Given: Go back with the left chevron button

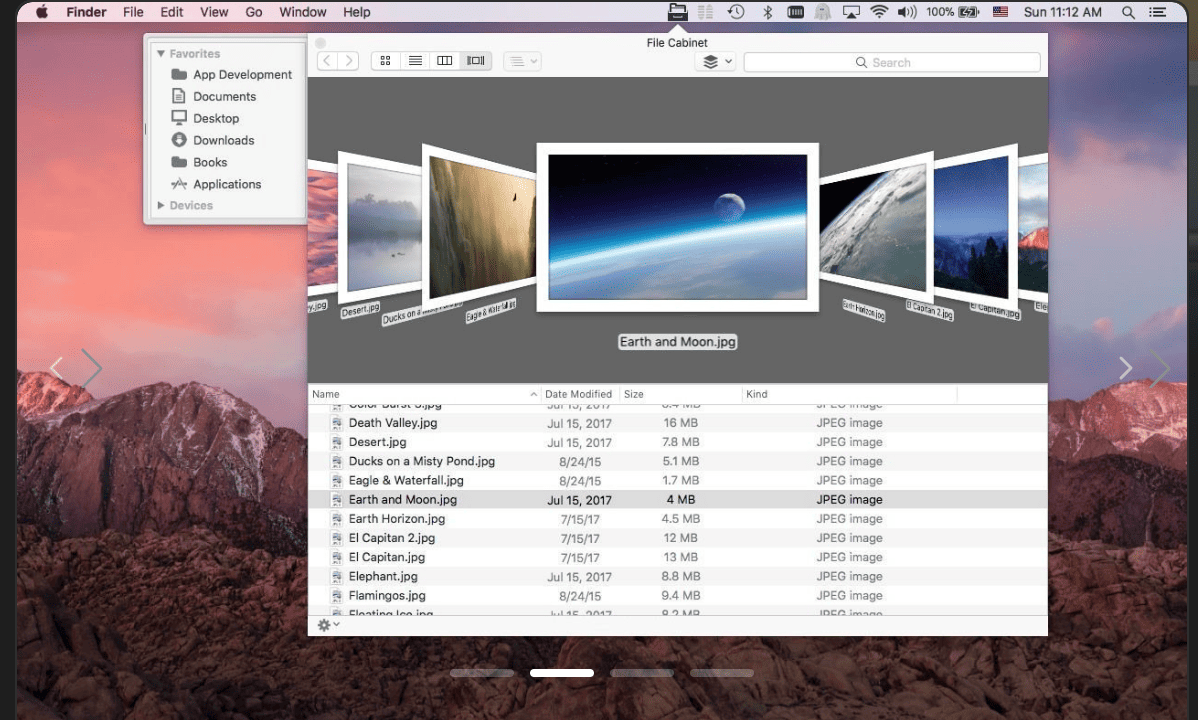Looking at the screenshot, I should pos(327,60).
